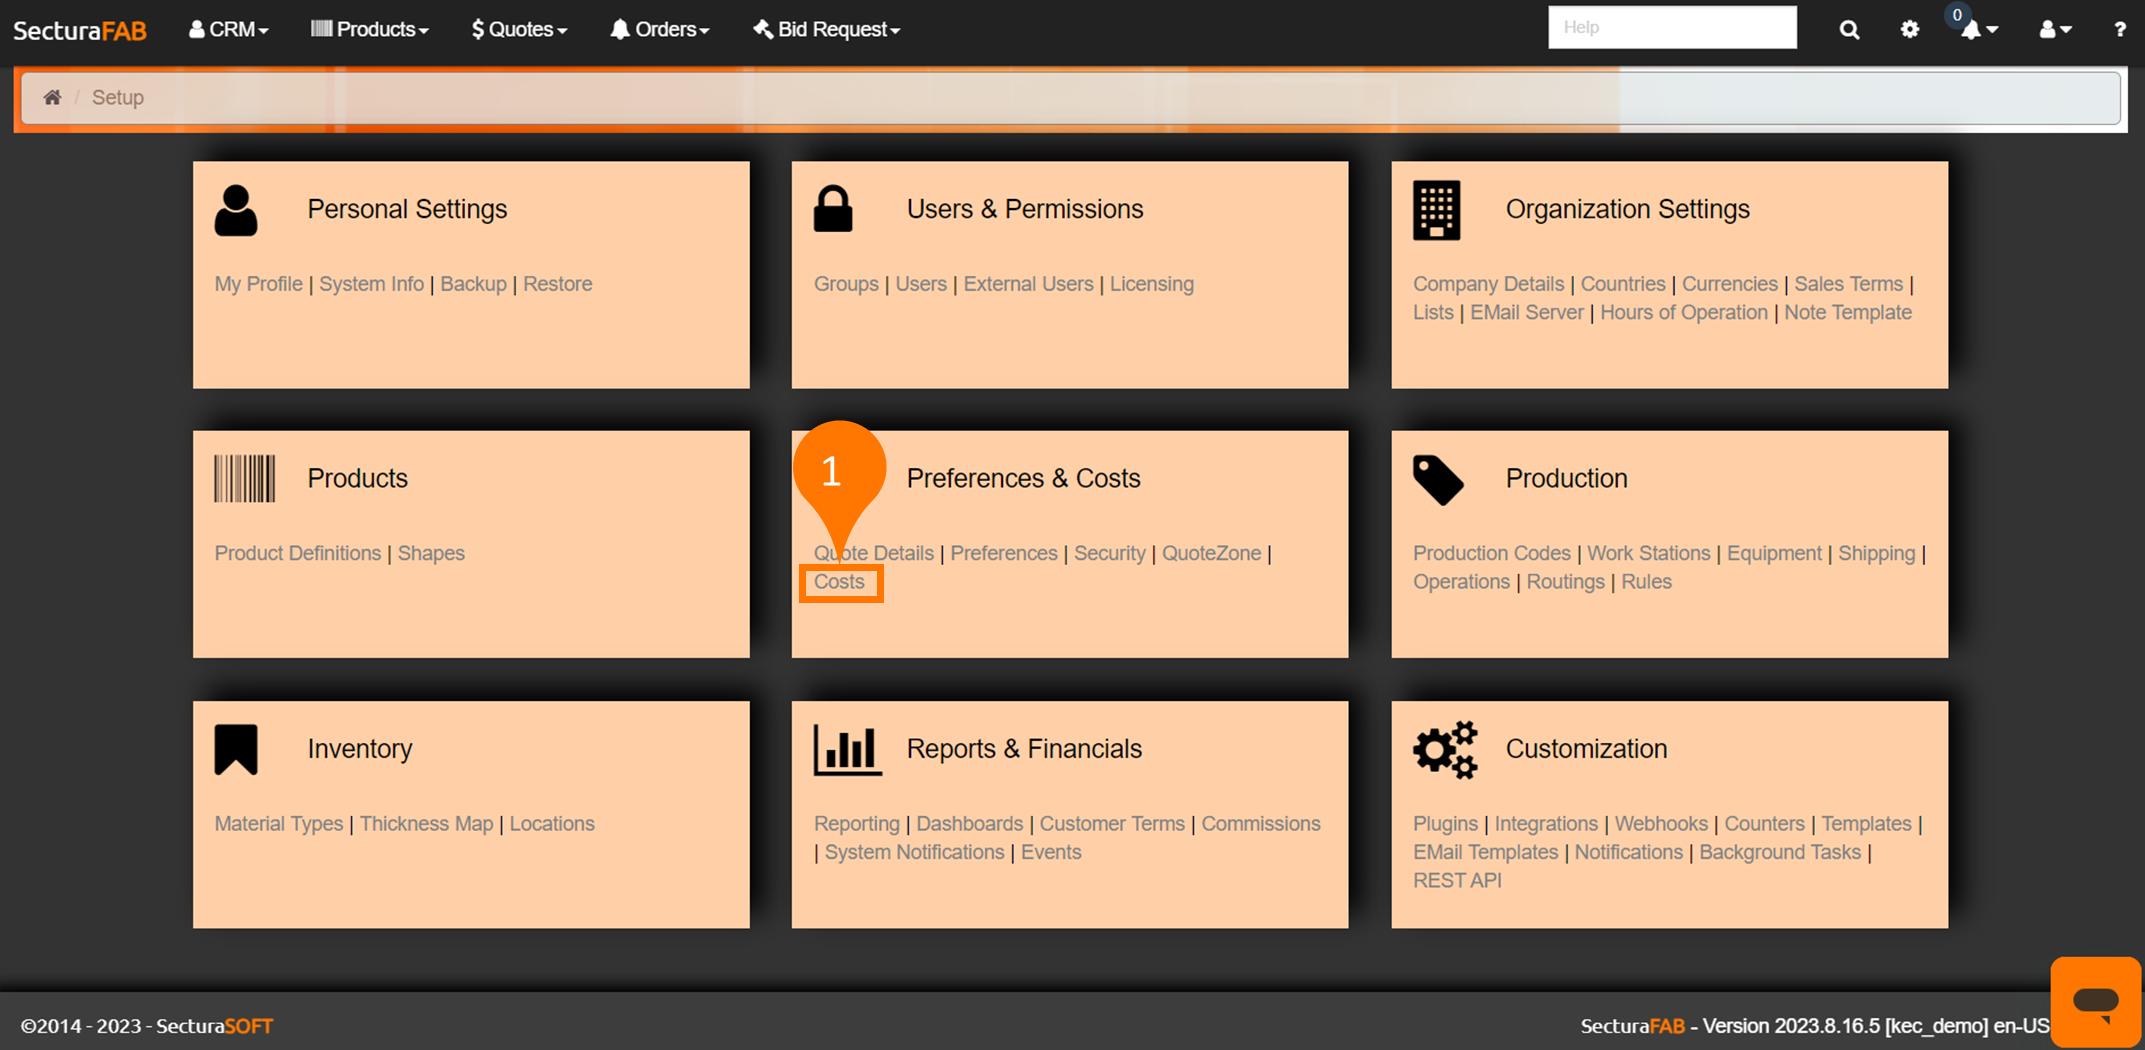Expand the notifications bell dropdown

coord(1977,29)
